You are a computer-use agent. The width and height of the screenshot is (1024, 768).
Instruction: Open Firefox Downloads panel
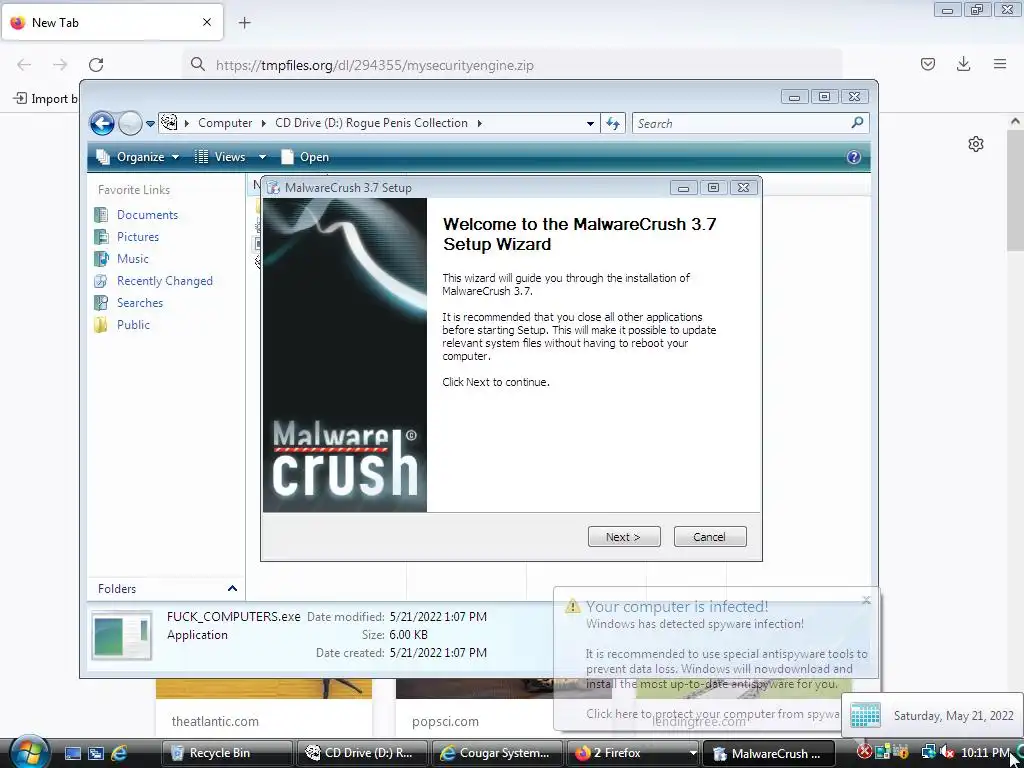point(963,64)
